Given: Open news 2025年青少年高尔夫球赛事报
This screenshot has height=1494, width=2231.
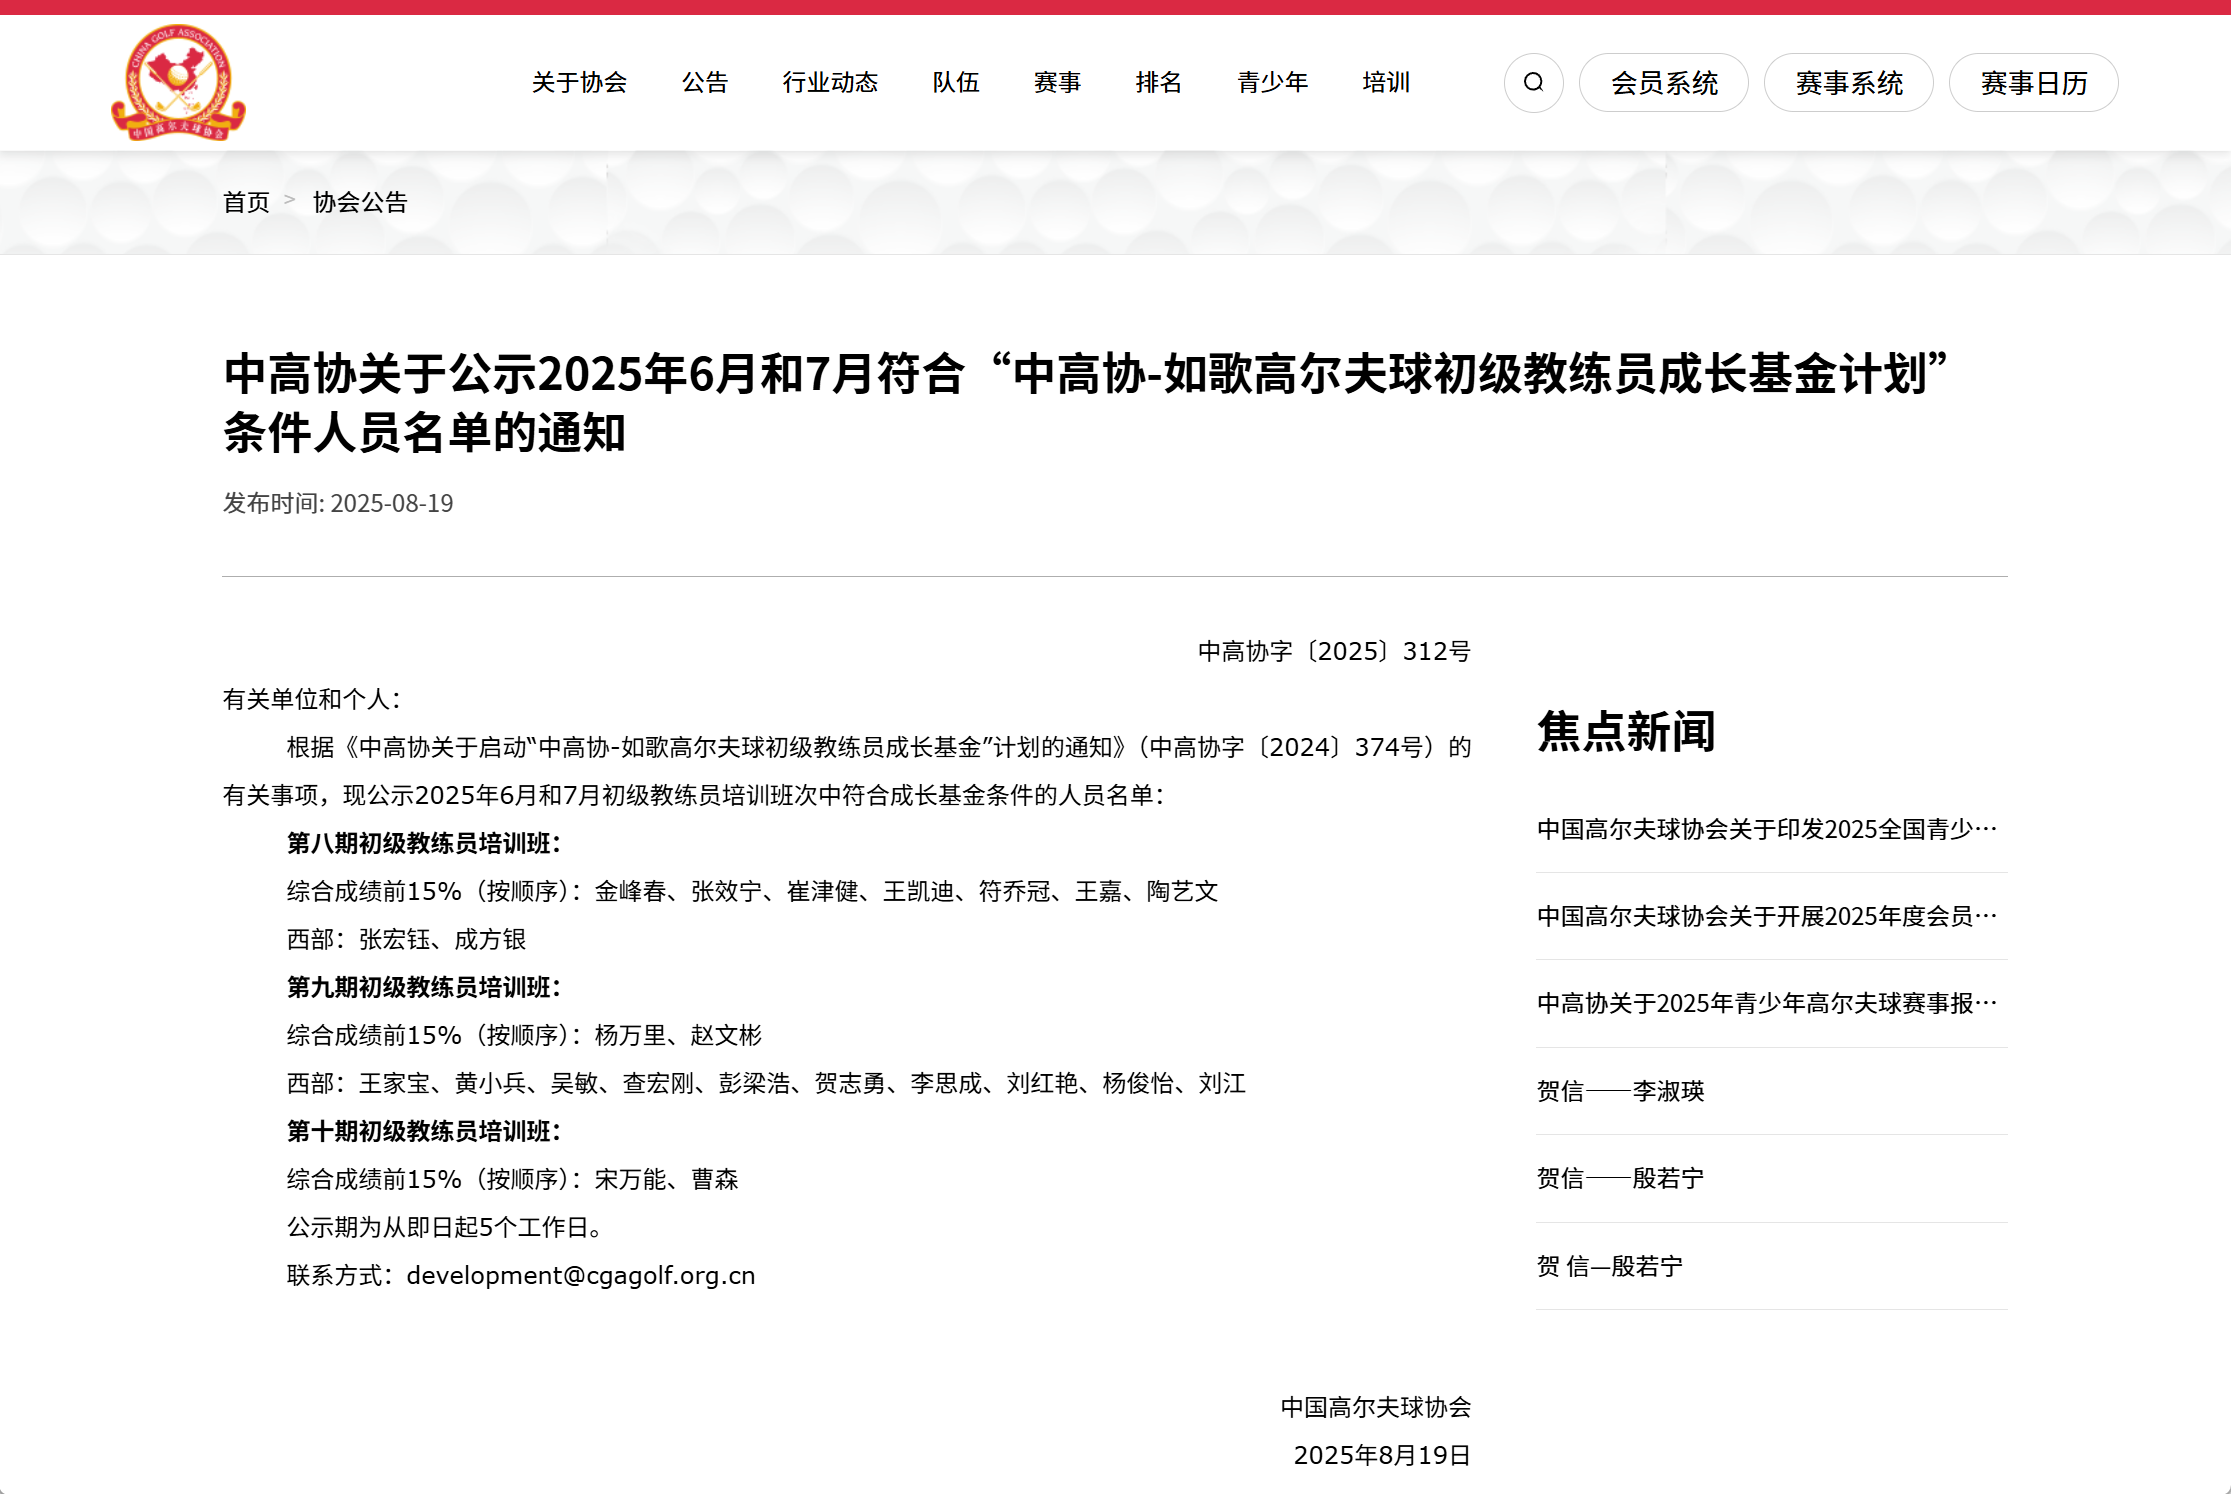Looking at the screenshot, I should 1766,1003.
